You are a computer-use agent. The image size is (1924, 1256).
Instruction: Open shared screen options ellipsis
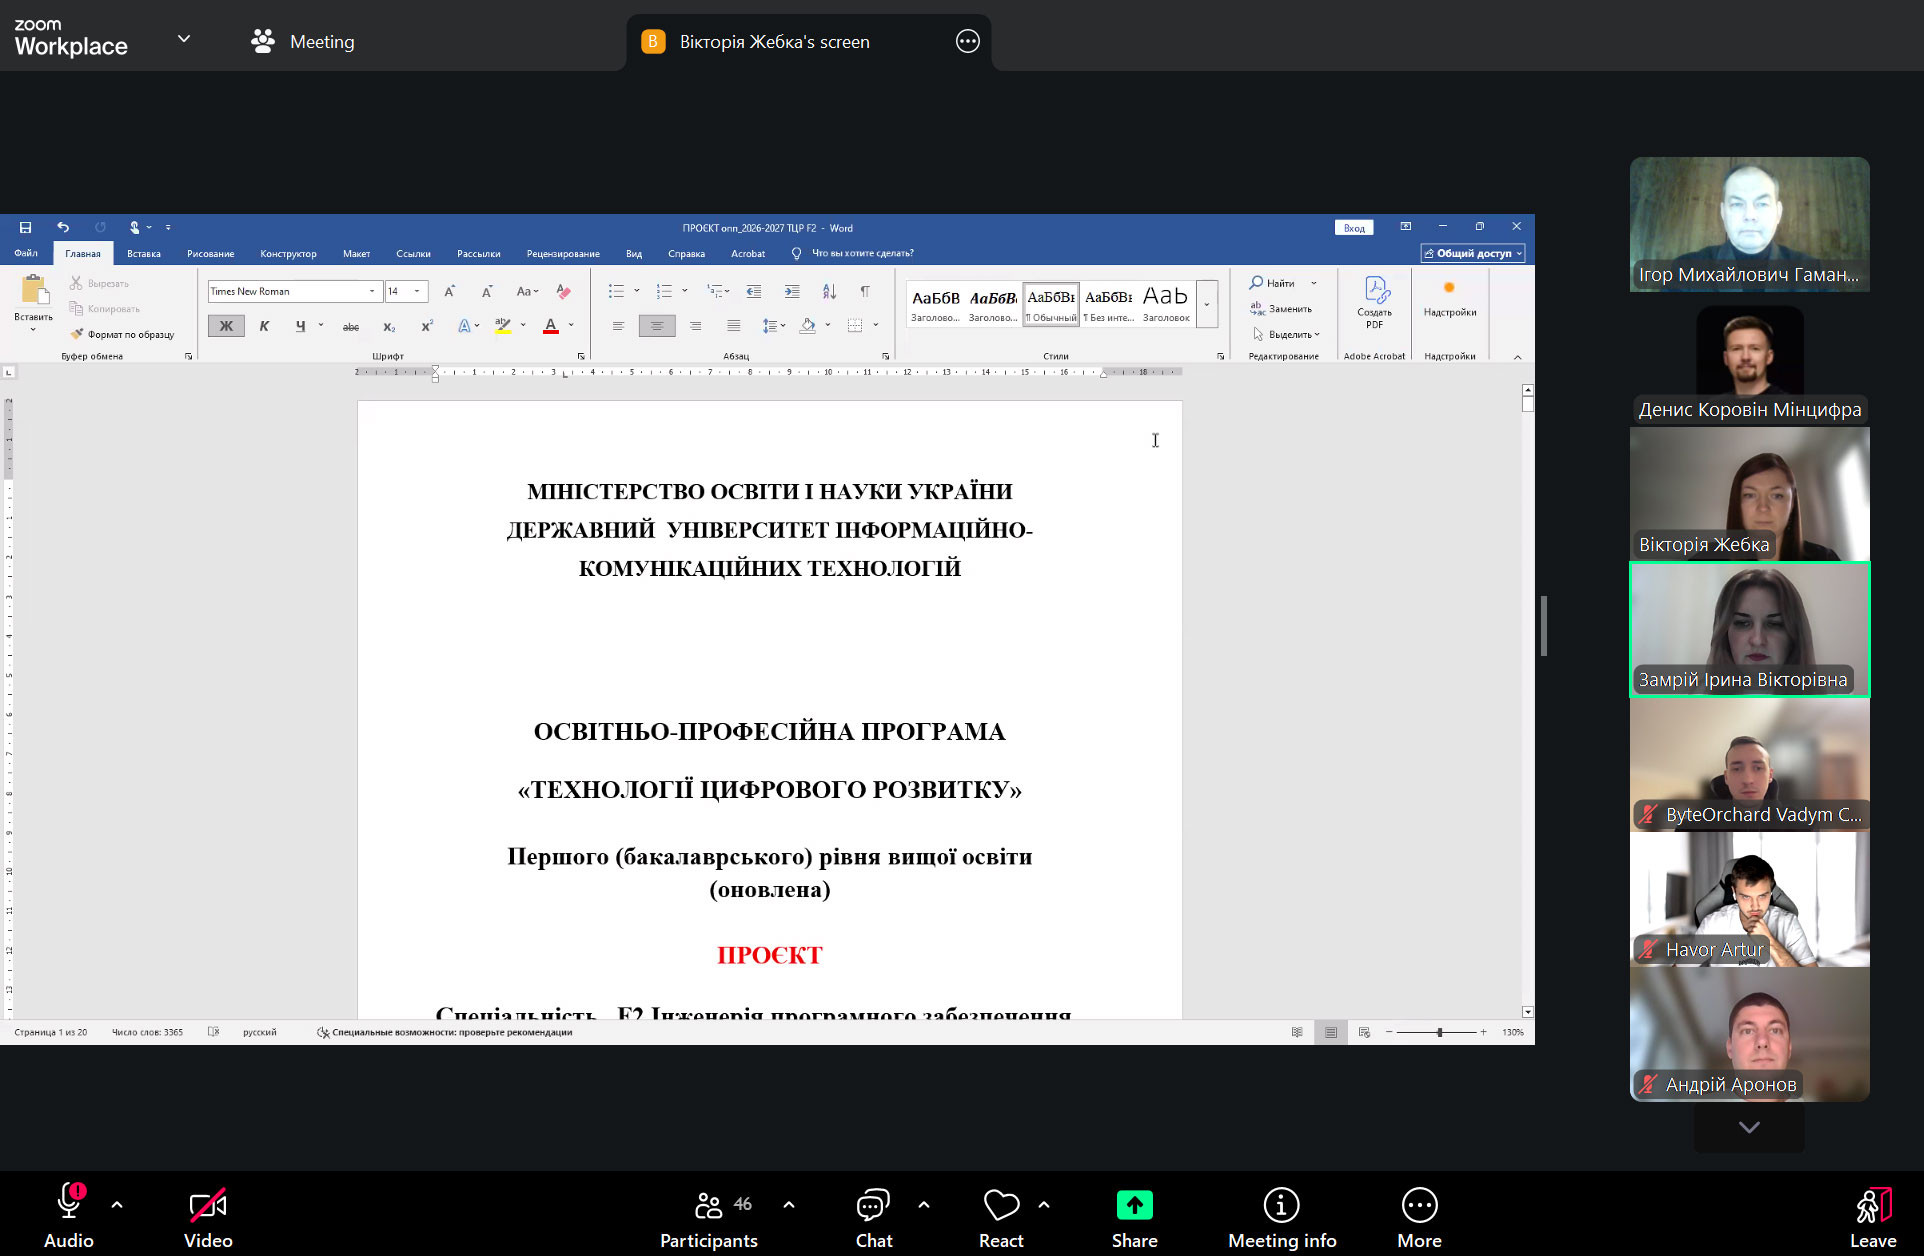tap(967, 42)
